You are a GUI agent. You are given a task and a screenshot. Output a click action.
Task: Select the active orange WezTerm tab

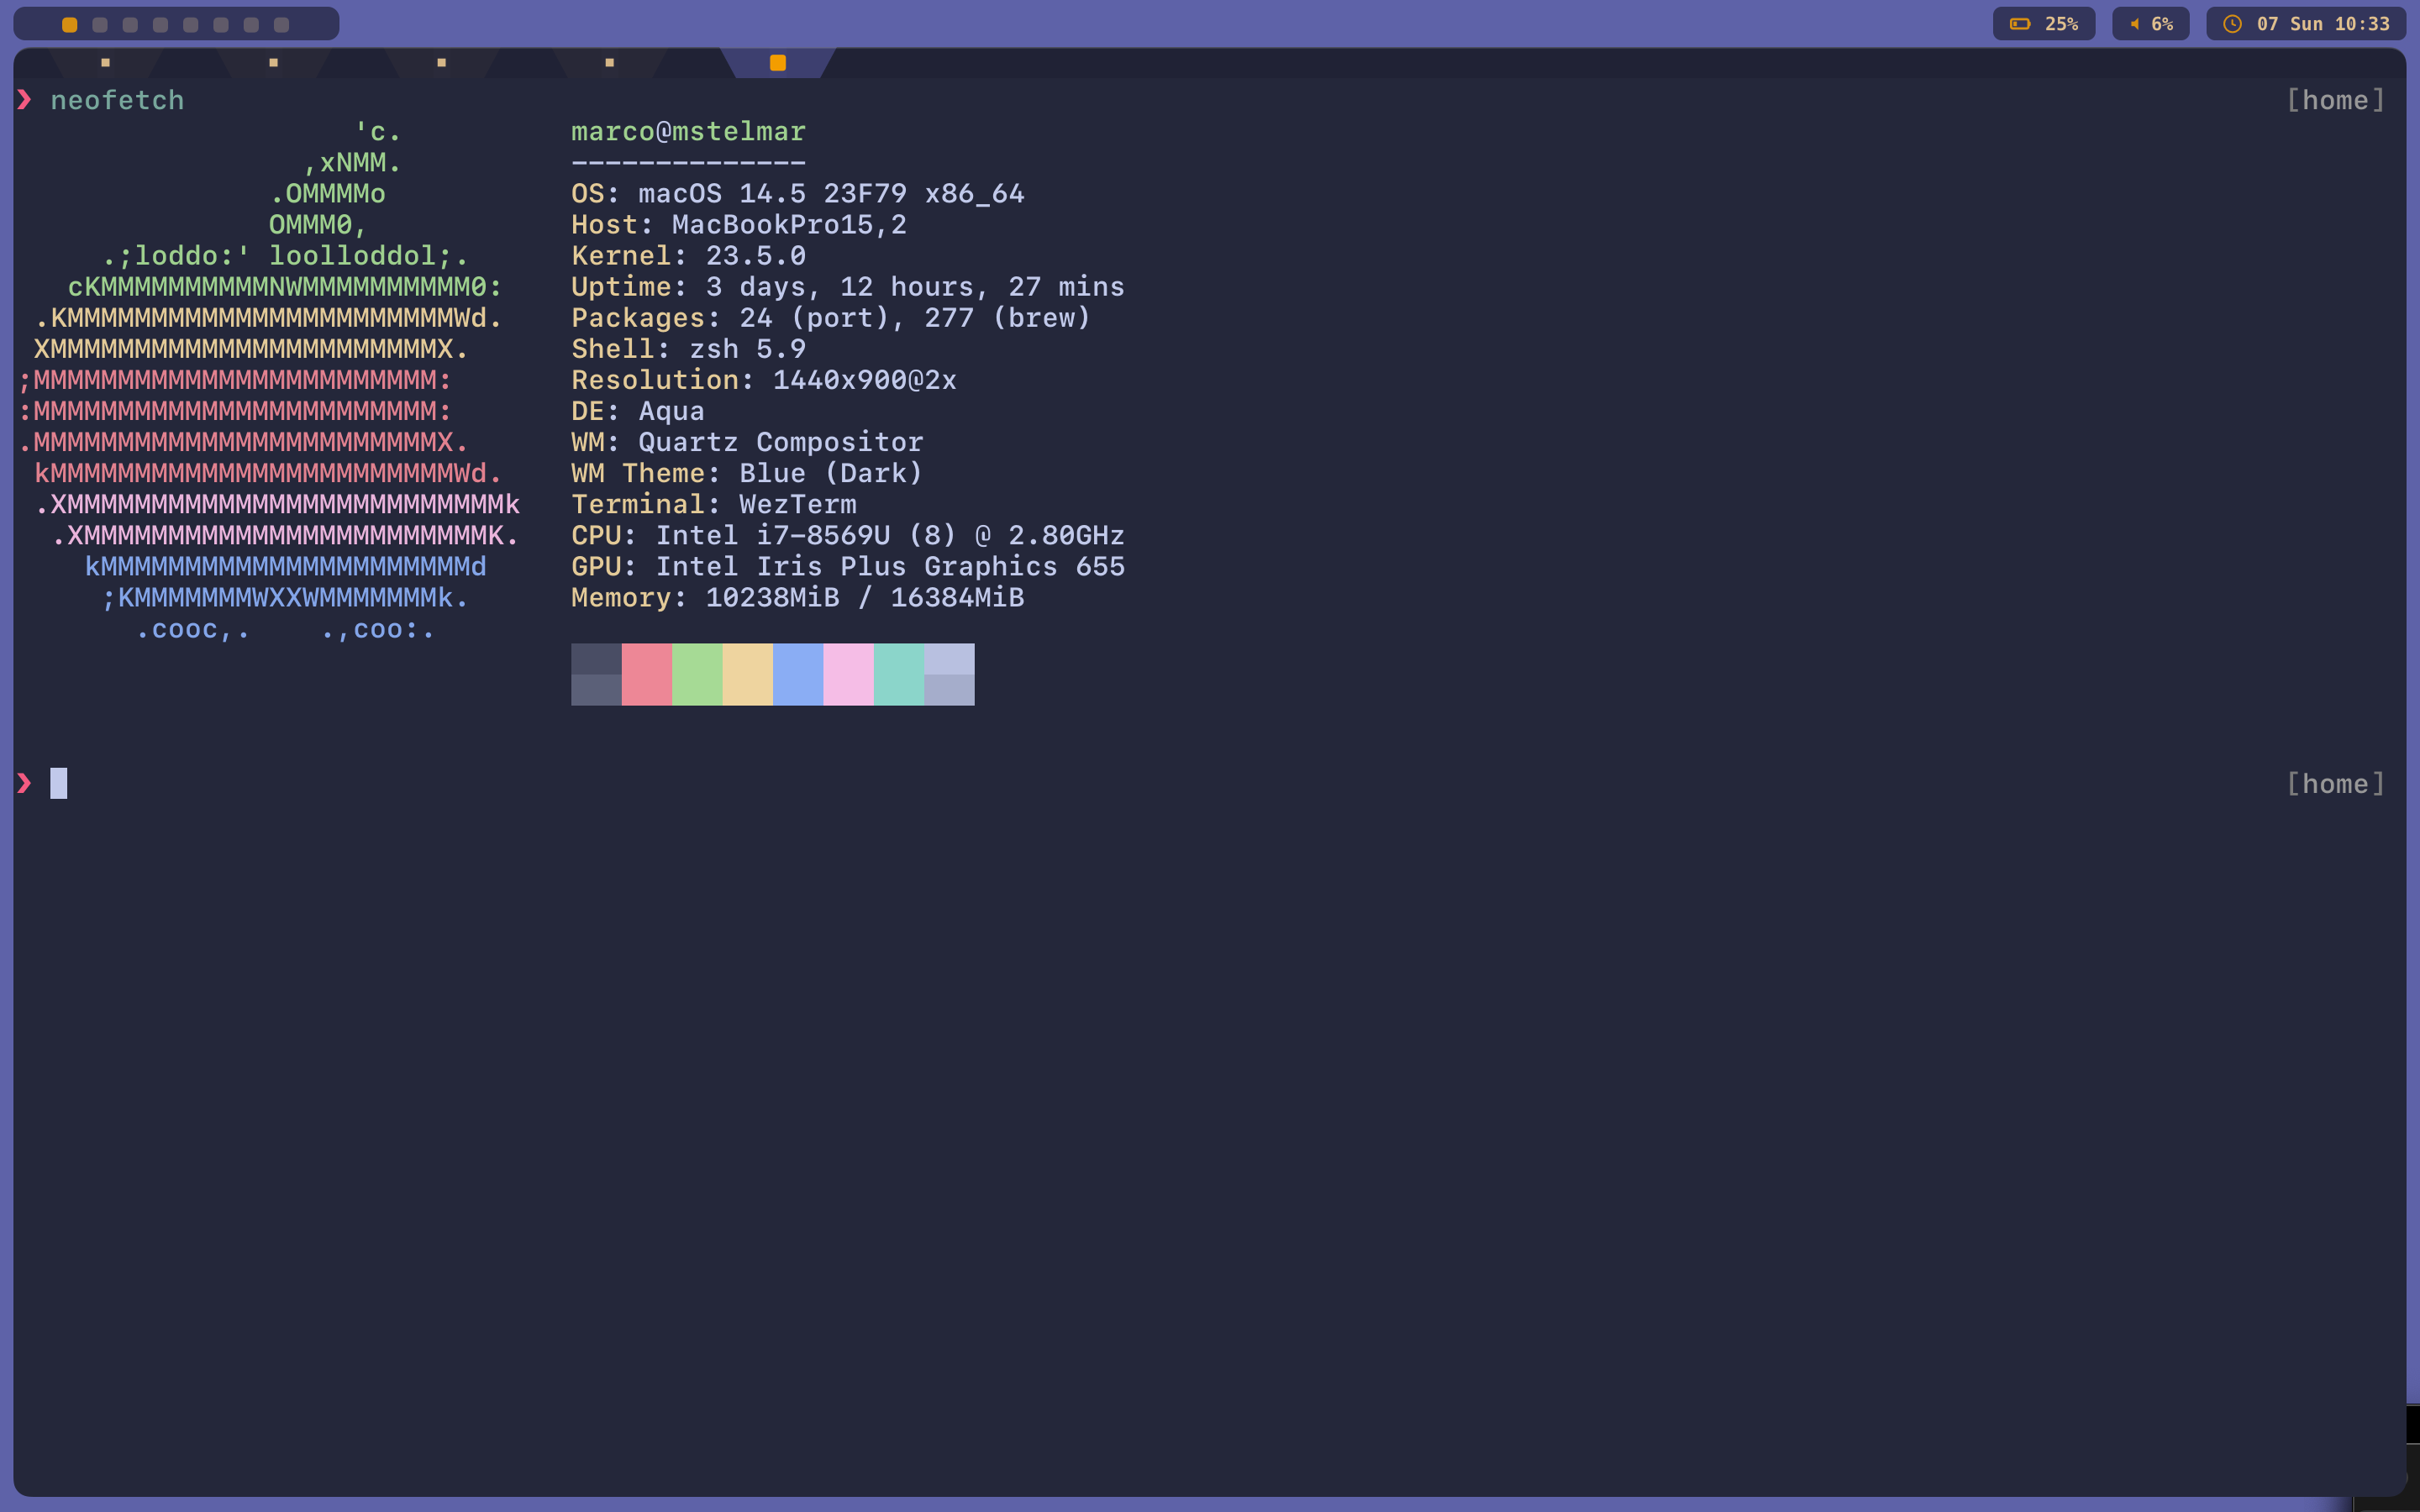[x=778, y=63]
